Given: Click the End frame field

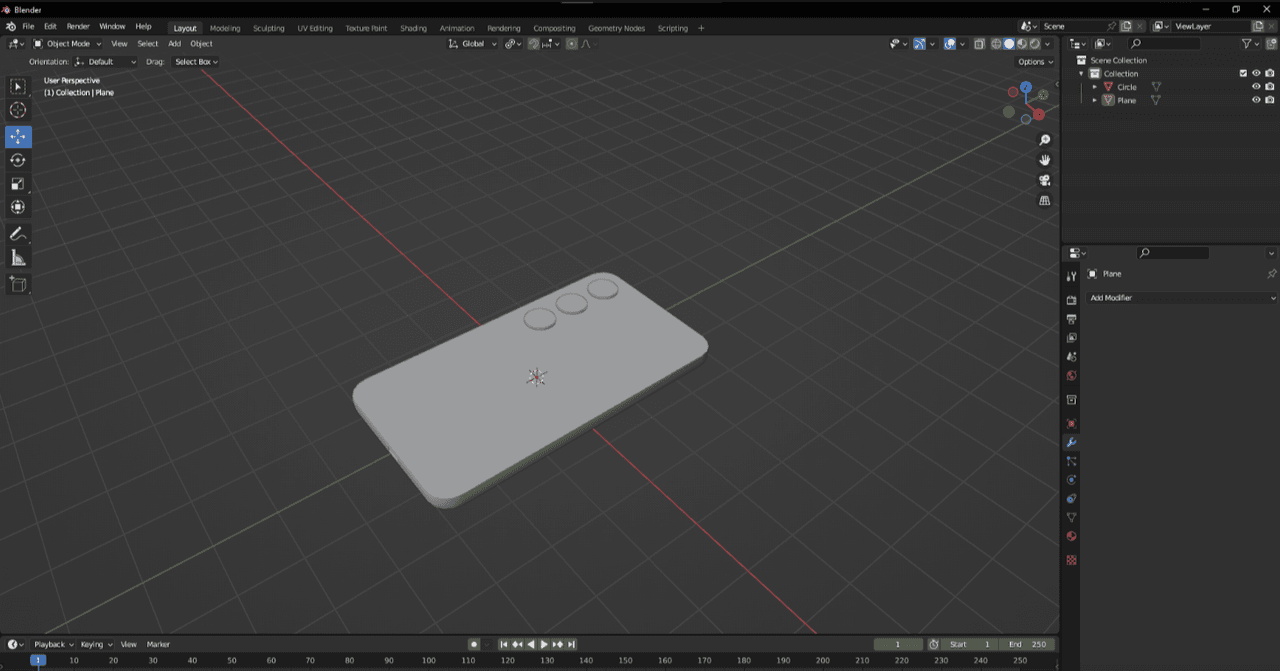Looking at the screenshot, I should pyautogui.click(x=1029, y=644).
